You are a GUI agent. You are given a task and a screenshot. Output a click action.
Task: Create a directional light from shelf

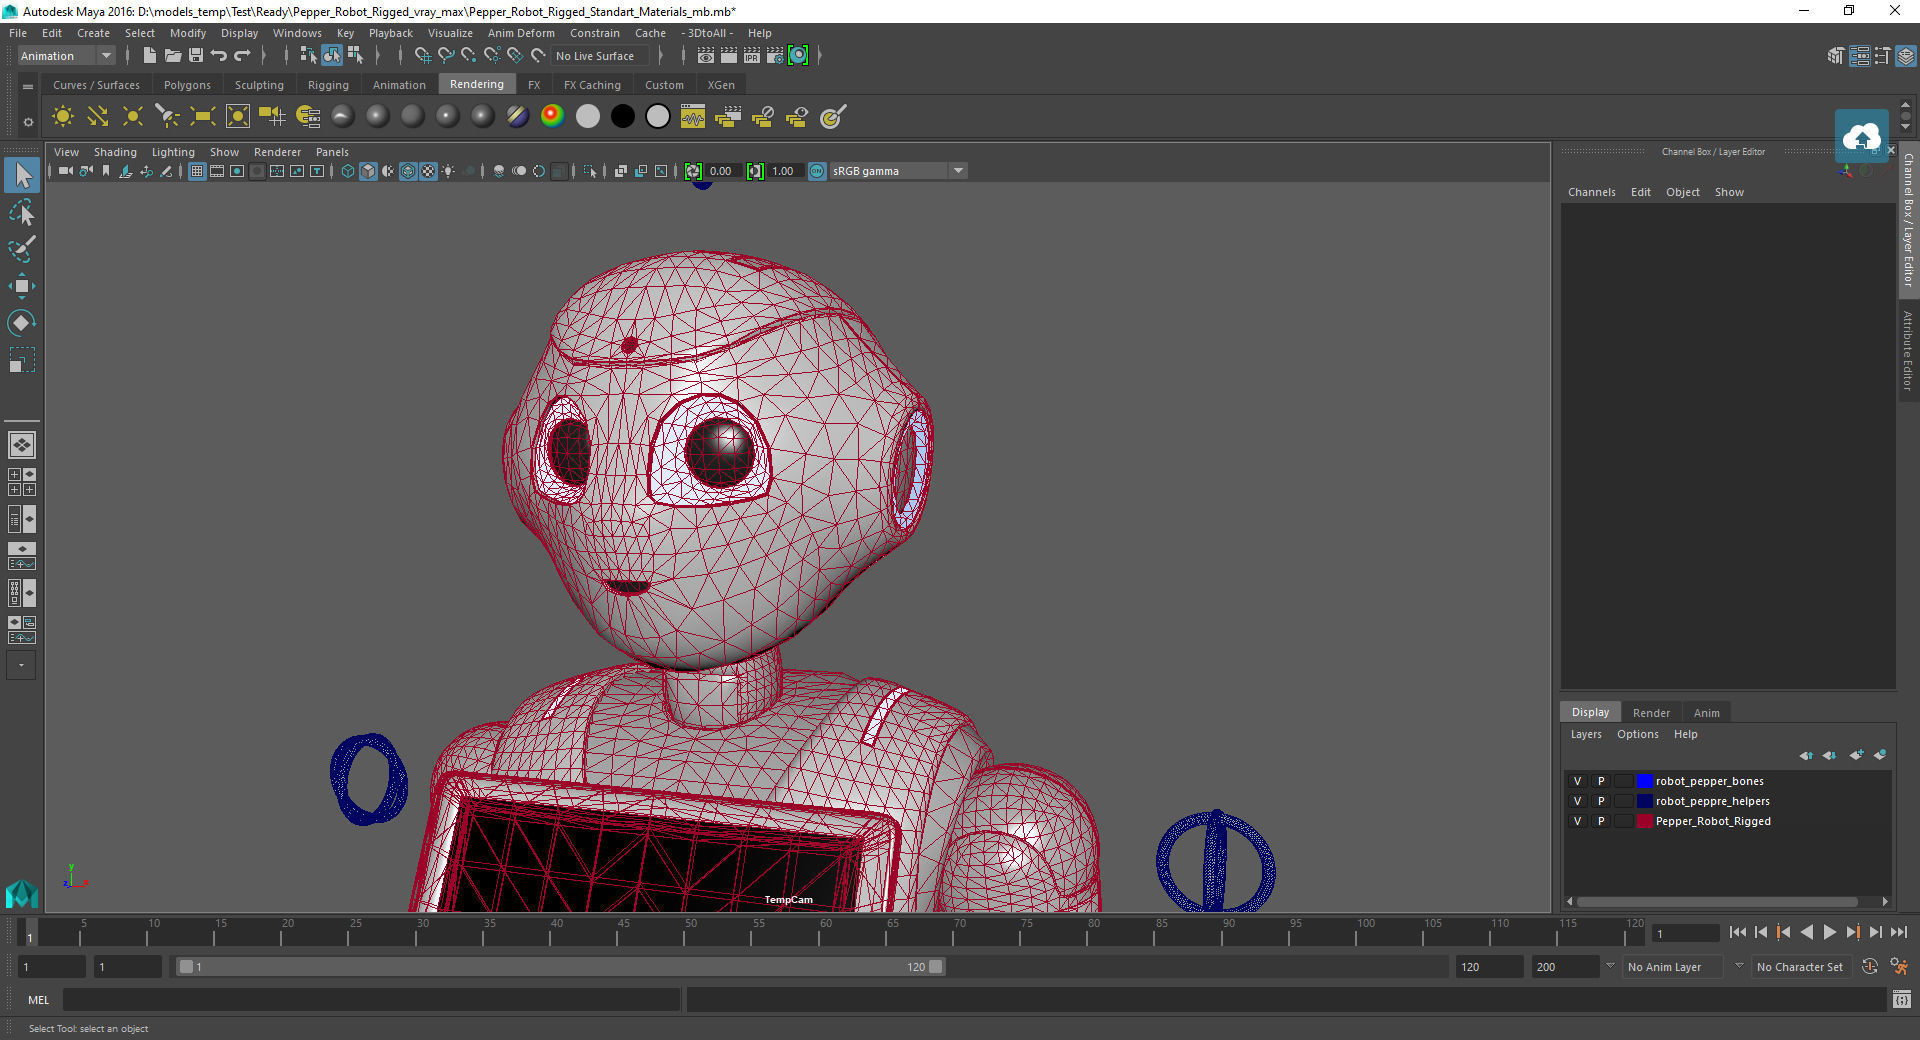pos(98,117)
